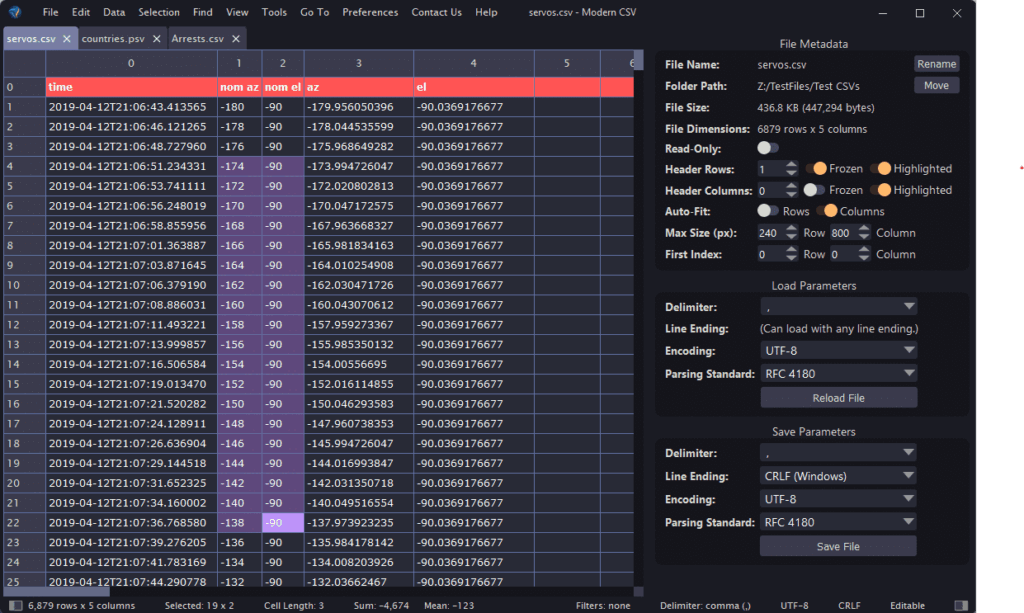Open the File menu
Image resolution: width=1024 pixels, height=613 pixels.
50,12
